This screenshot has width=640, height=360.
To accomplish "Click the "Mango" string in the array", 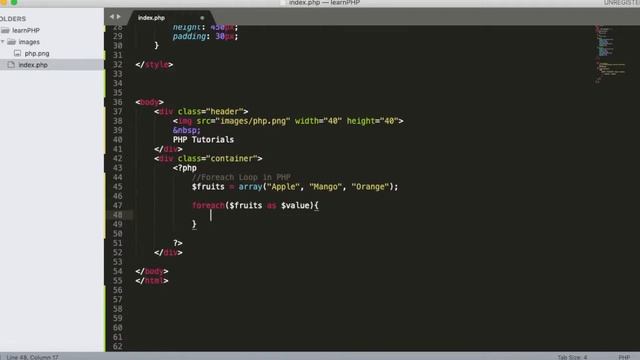I will pos(325,187).
